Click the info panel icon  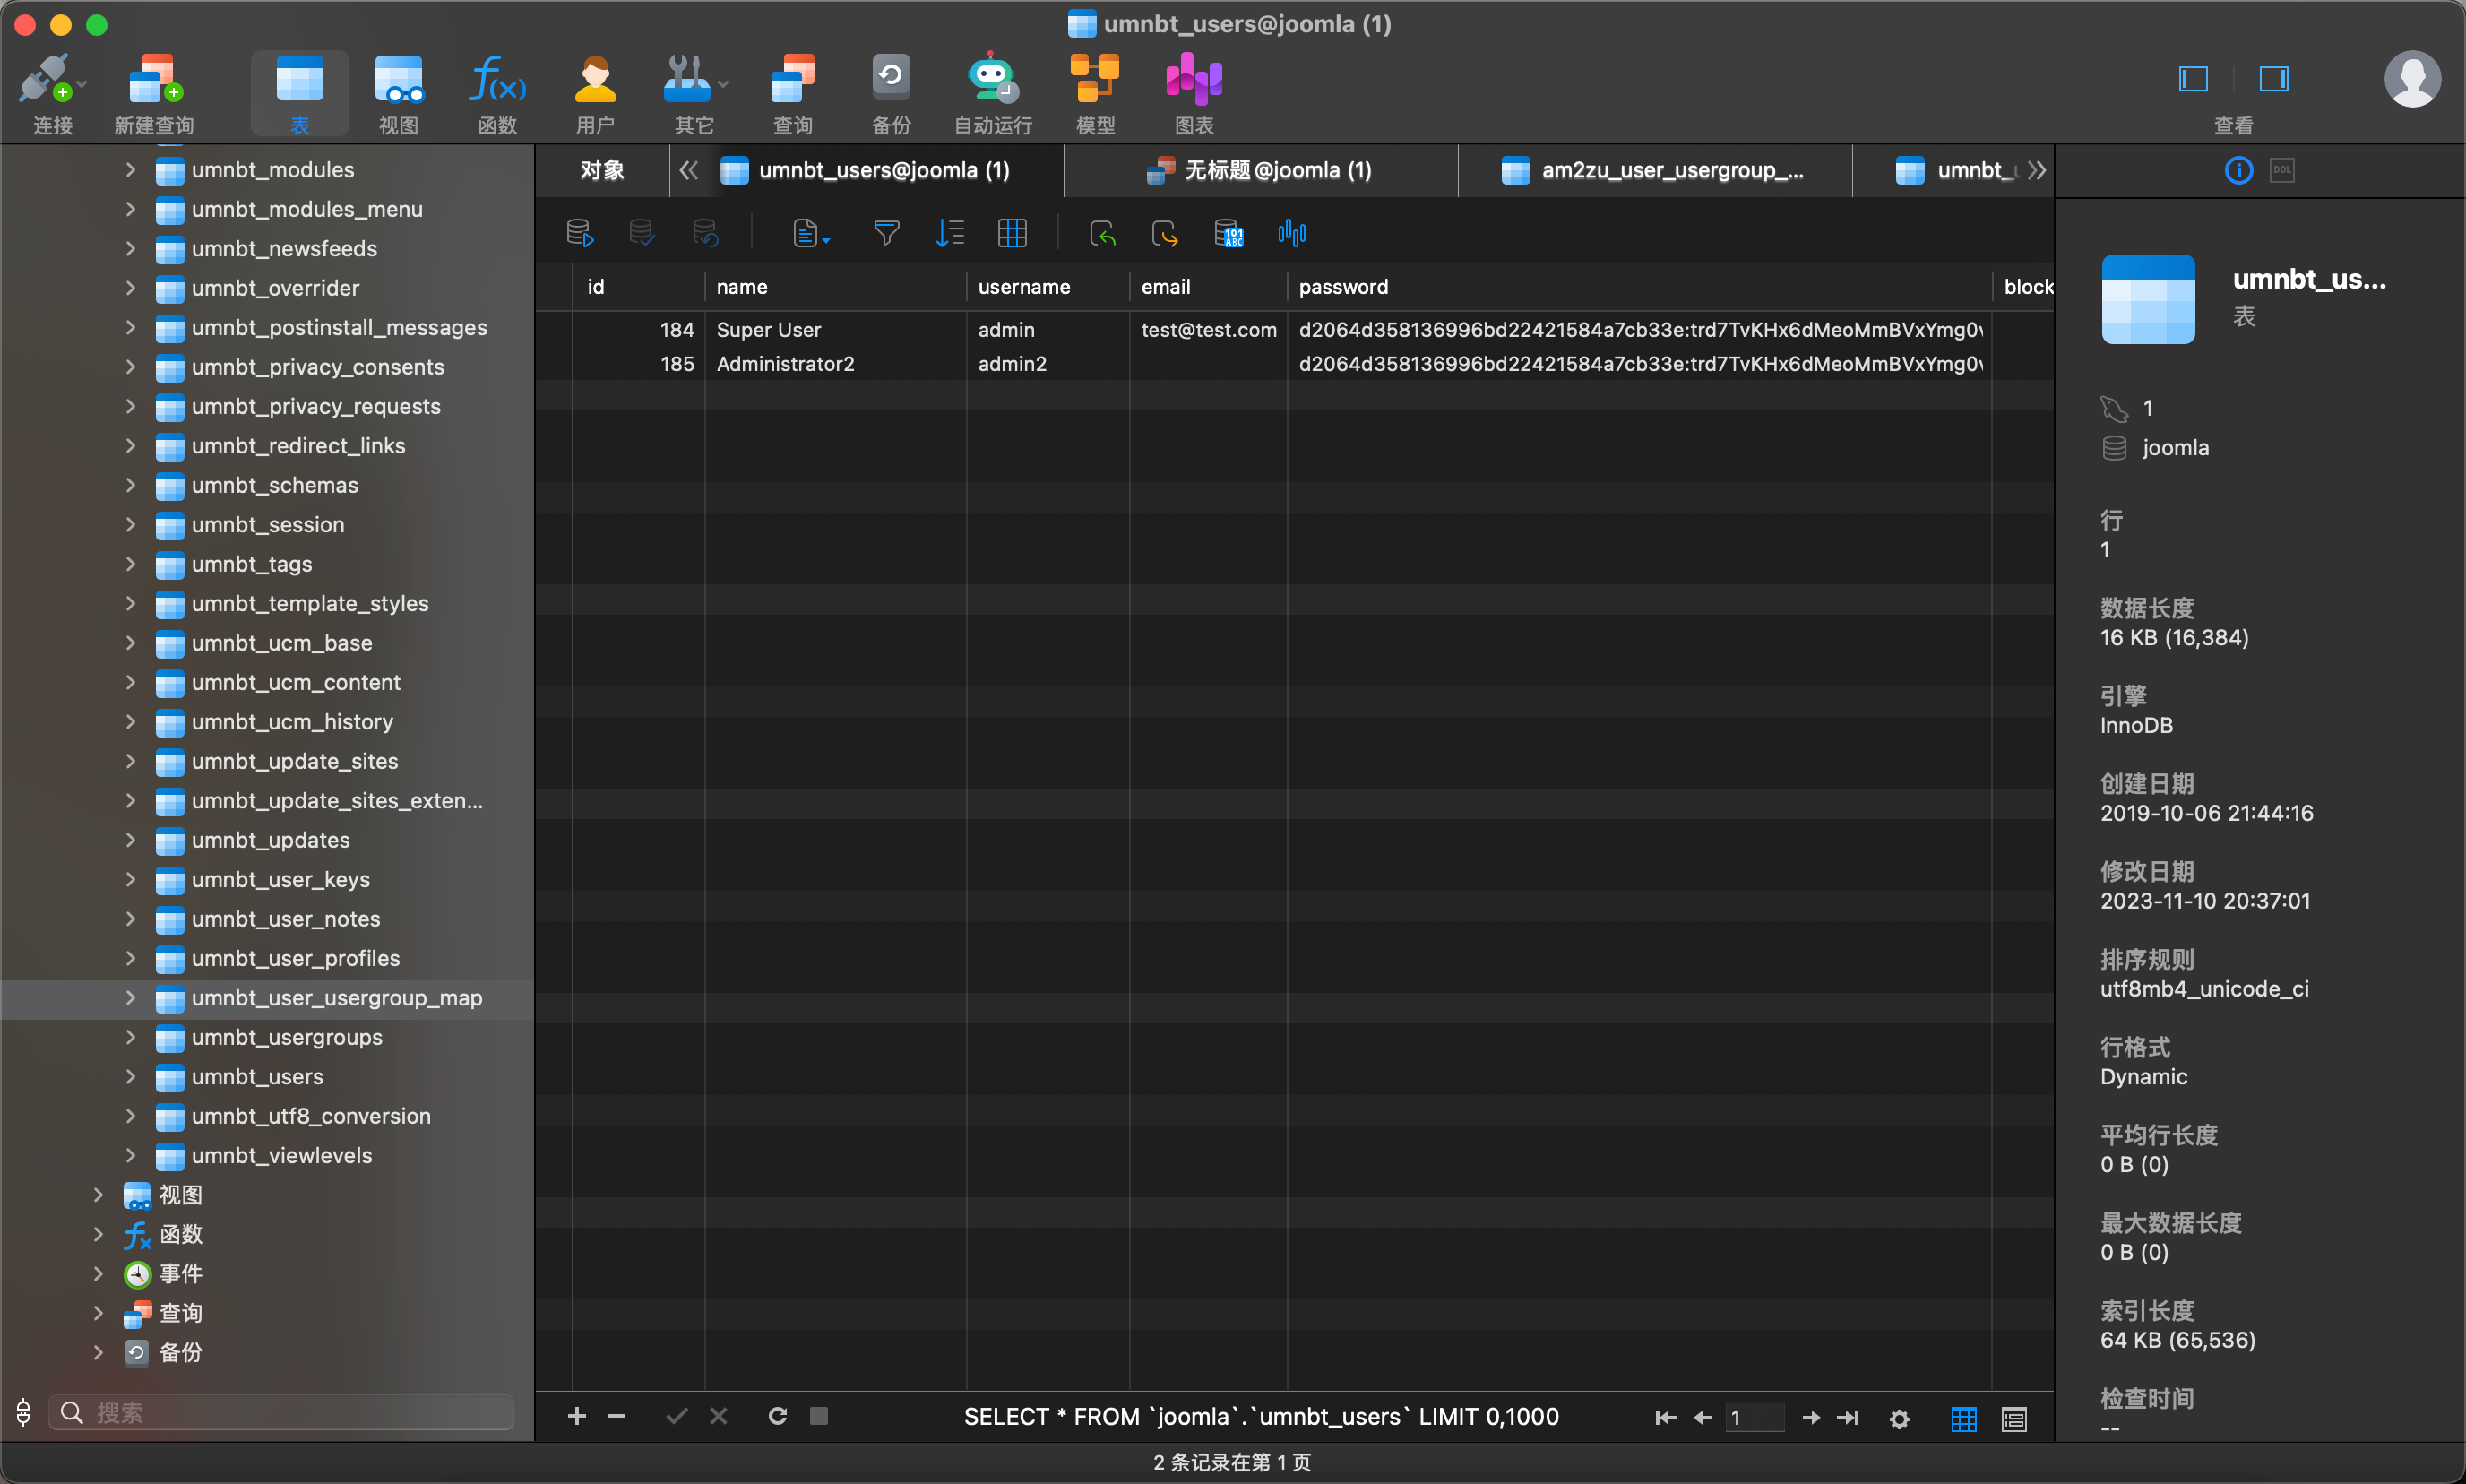2238,170
